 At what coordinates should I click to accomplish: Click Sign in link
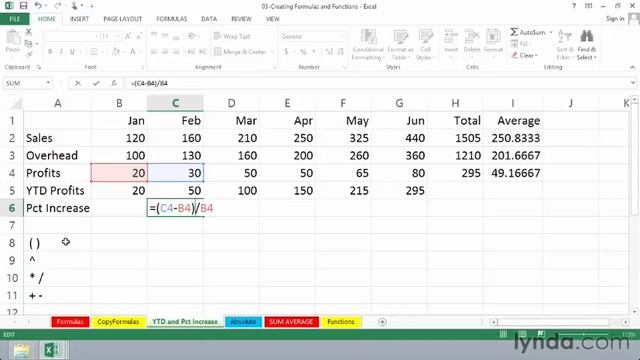pos(615,18)
